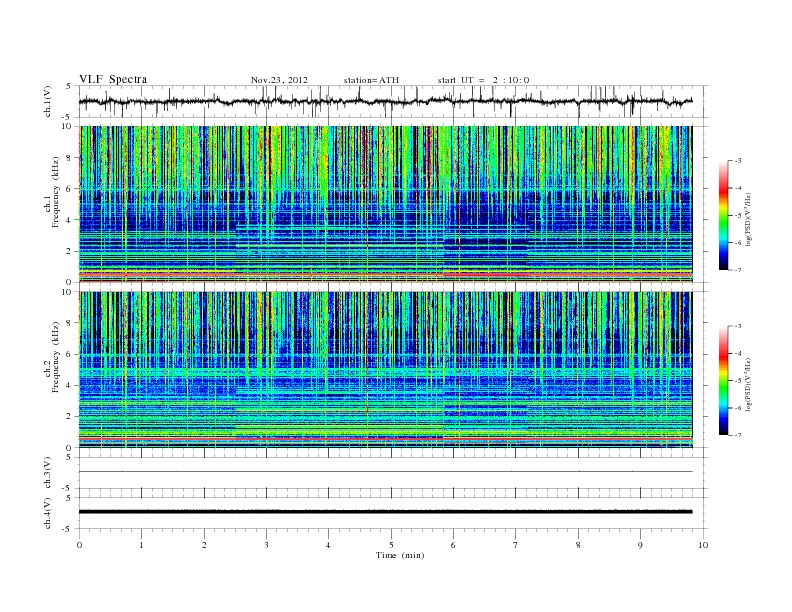Click the ch.1 color bar 'log(PSD)' label

748,219
